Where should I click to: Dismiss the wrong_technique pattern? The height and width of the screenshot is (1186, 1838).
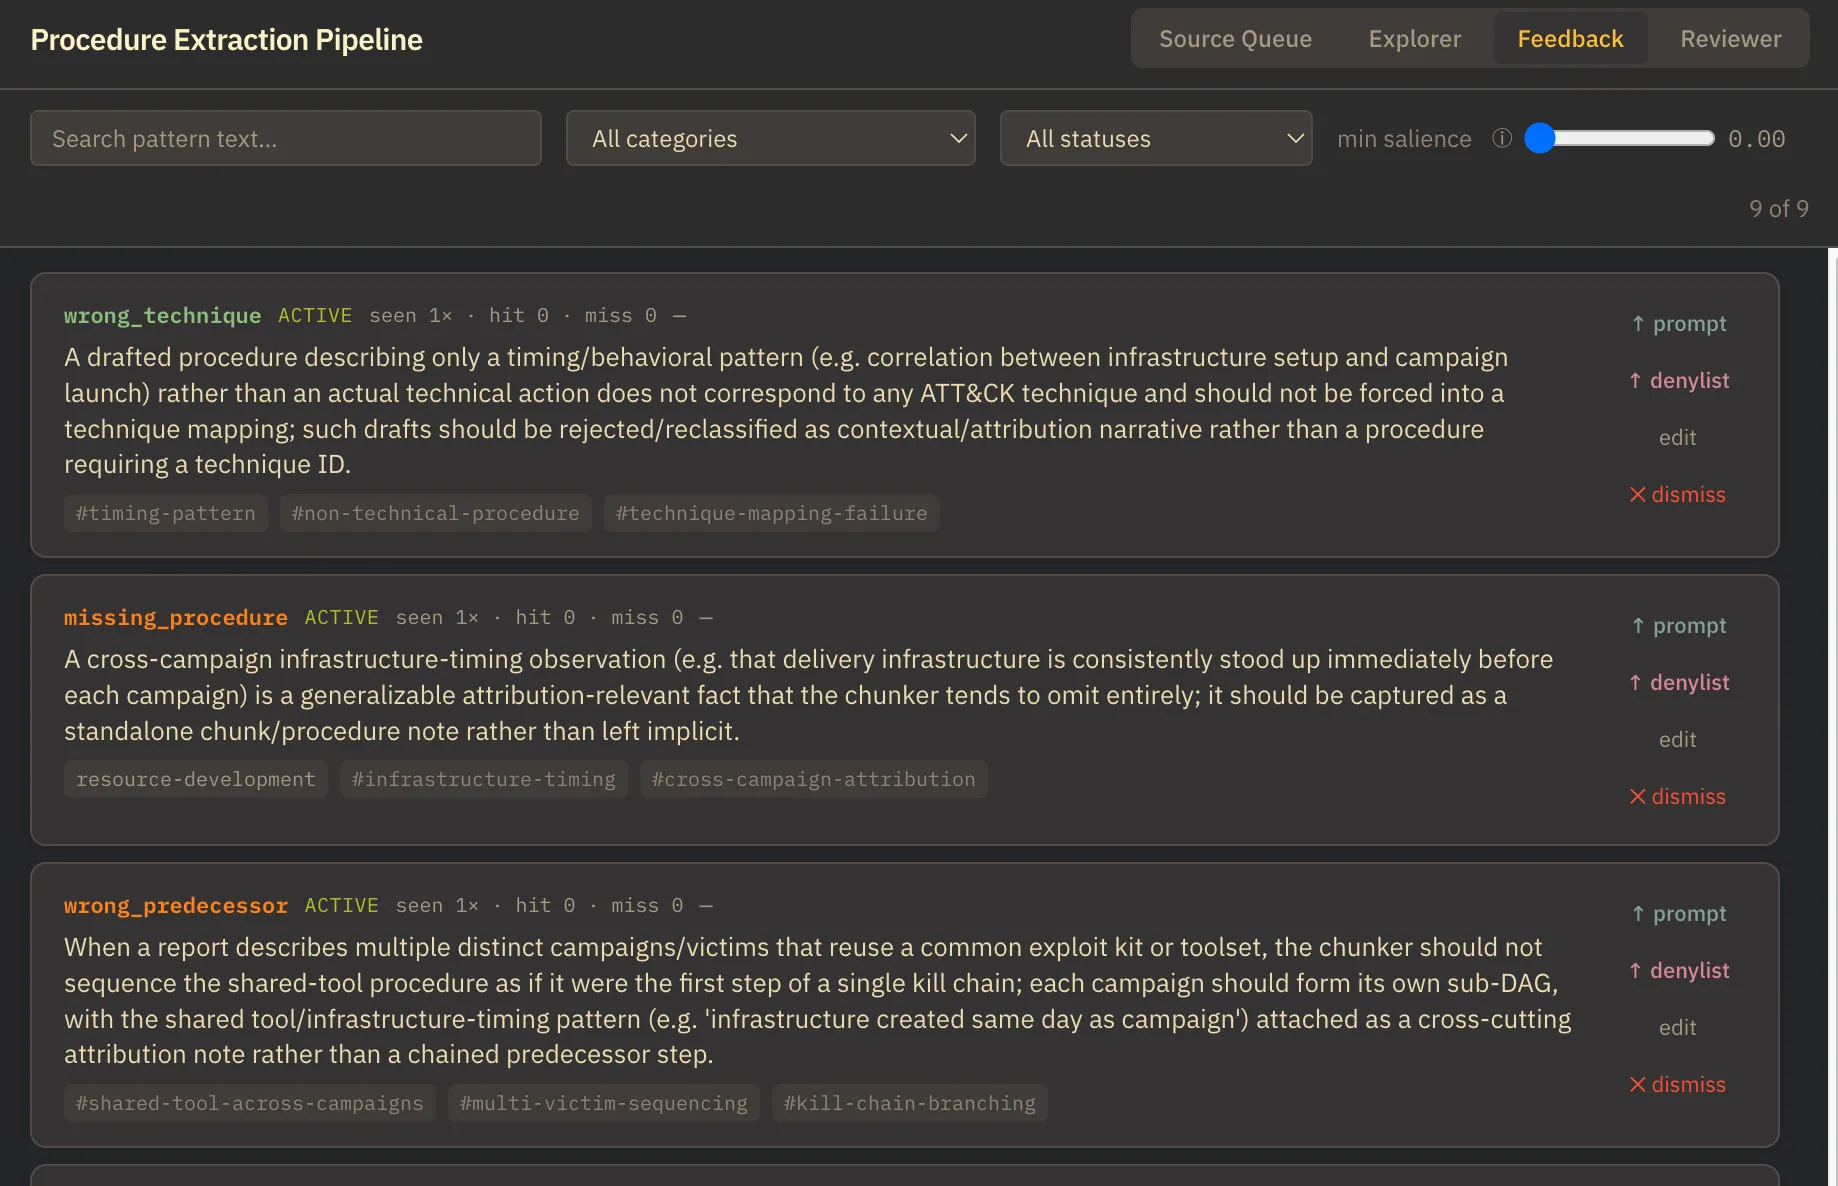click(x=1677, y=494)
